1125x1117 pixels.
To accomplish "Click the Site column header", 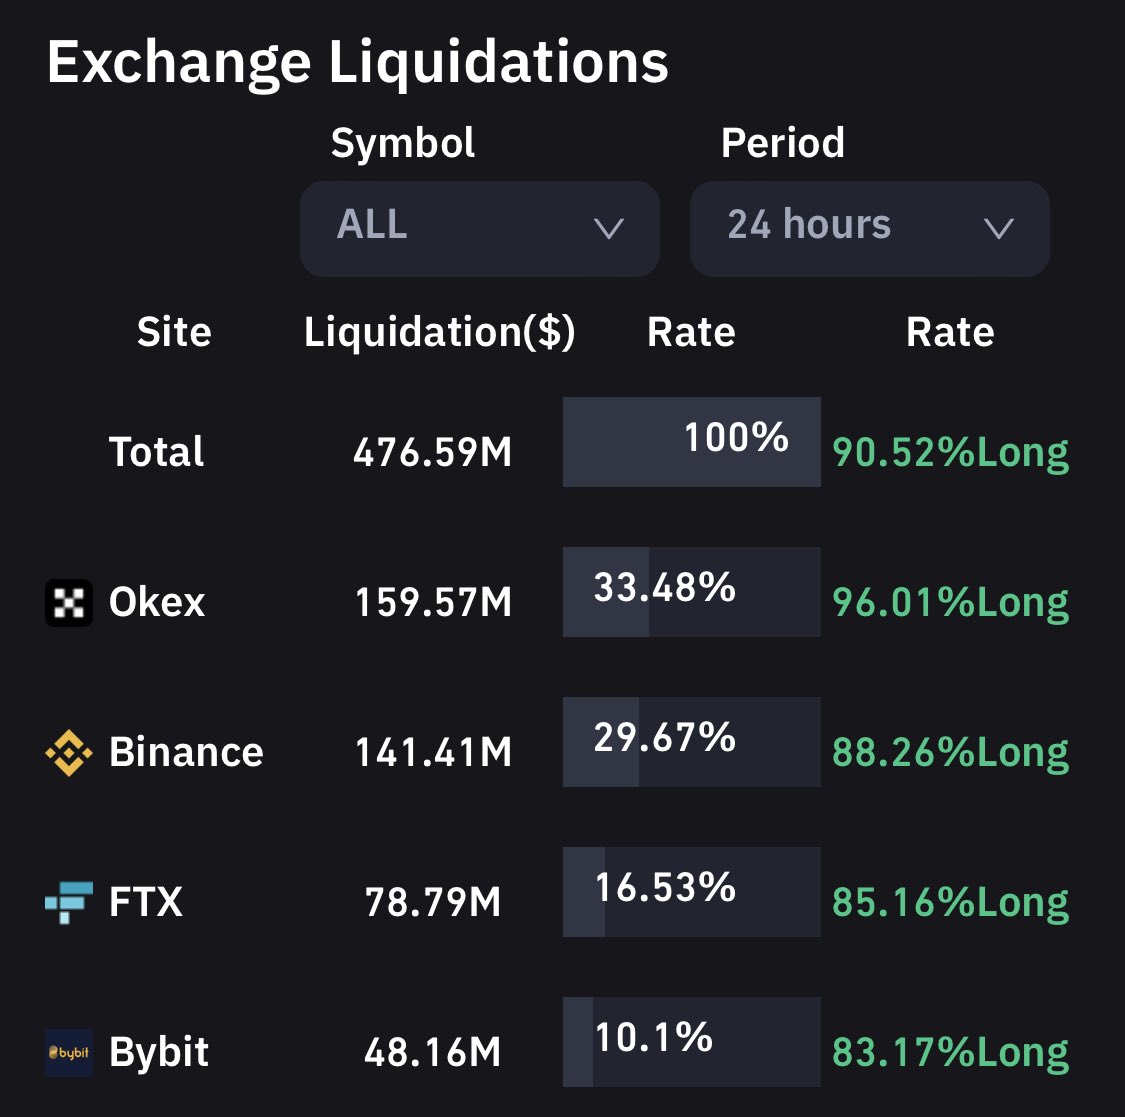I will 174,332.
